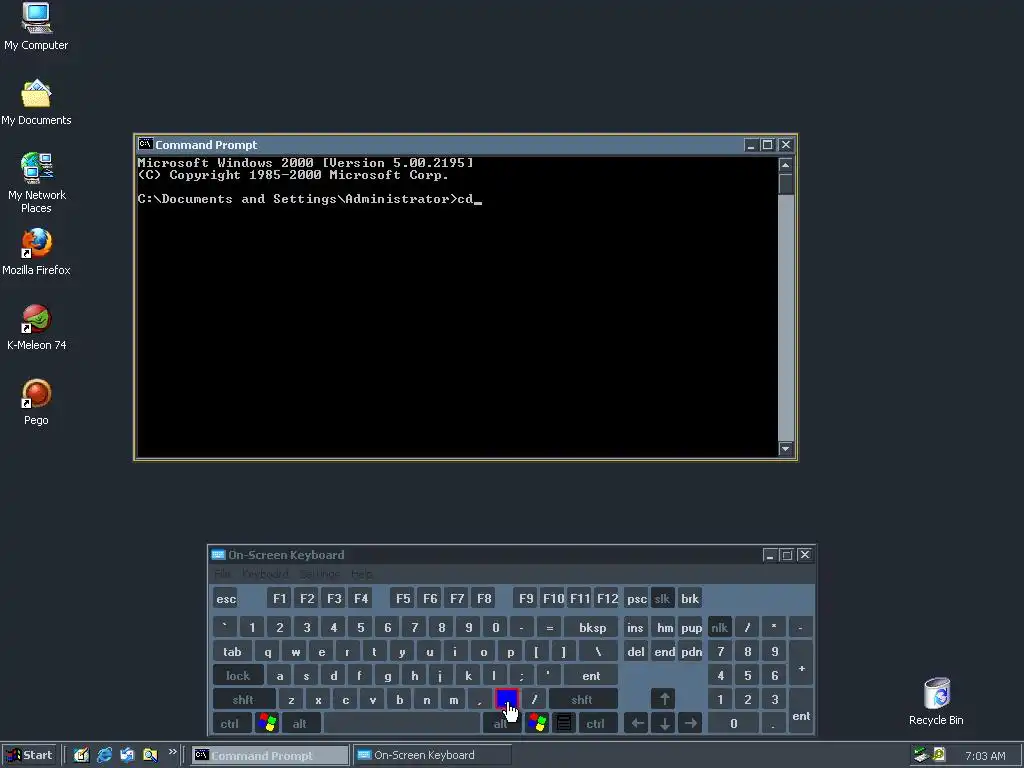Image resolution: width=1024 pixels, height=768 pixels.
Task: Click the right arrow key
Action: coord(690,724)
